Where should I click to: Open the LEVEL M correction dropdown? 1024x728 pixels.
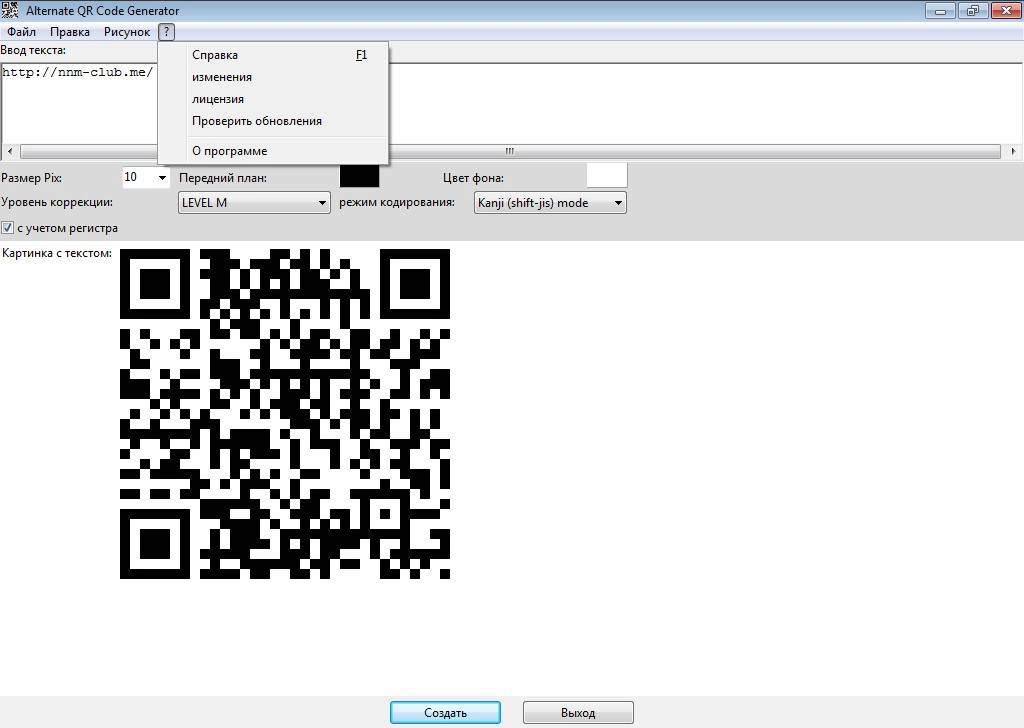point(254,202)
